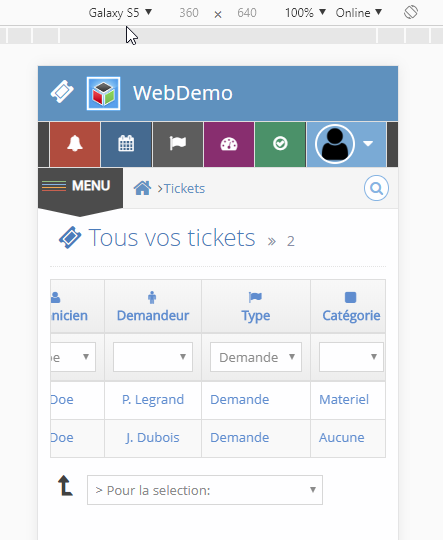This screenshot has height=540, width=443.
Task: Open the Galaxy S5 device dropdown
Action: tap(120, 13)
